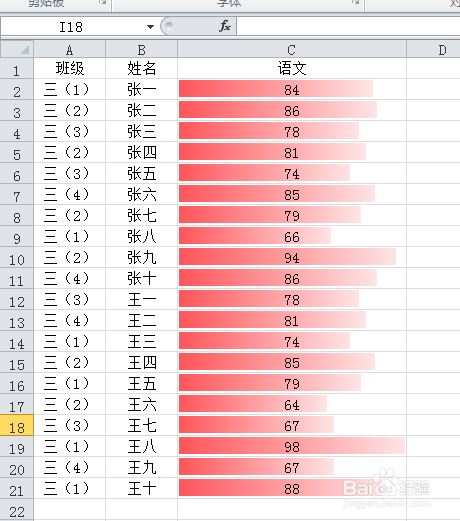Select the name cell 王七

coord(142,426)
